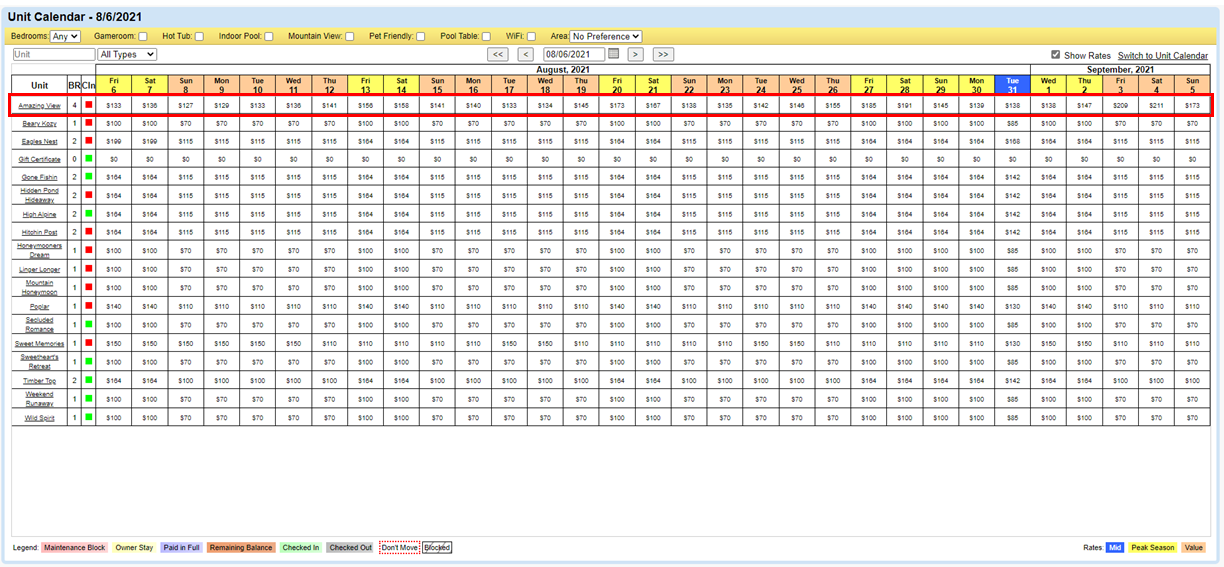Click the Don't Move legend item

[399, 548]
